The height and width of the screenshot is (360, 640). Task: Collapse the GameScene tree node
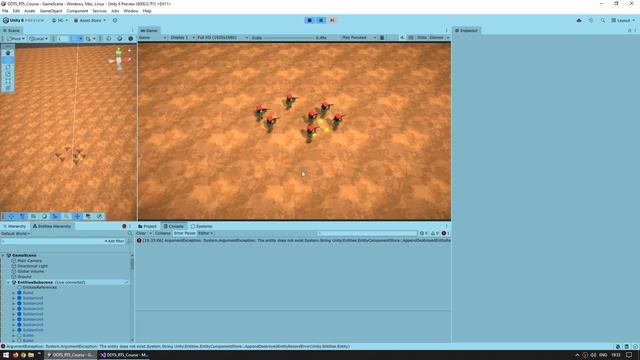(x=3, y=256)
